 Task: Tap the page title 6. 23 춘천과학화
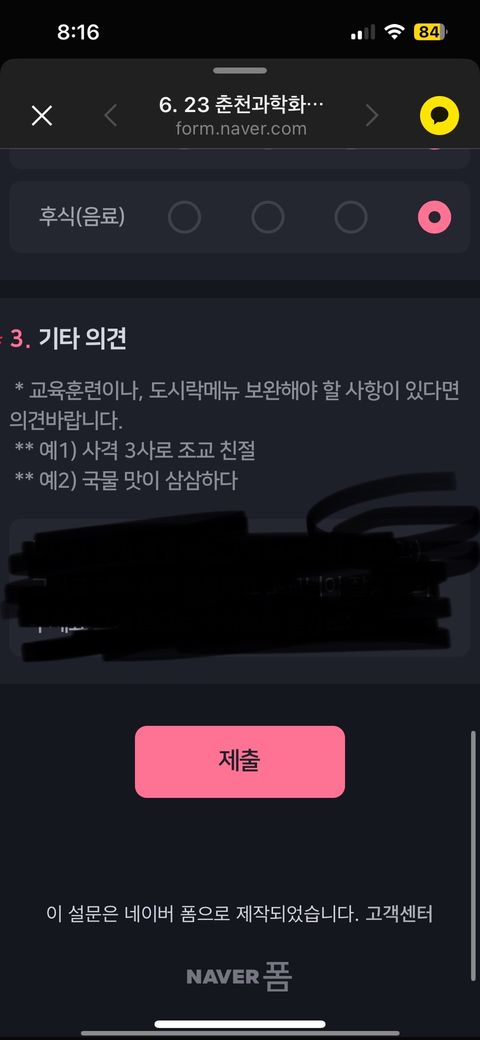[x=242, y=105]
